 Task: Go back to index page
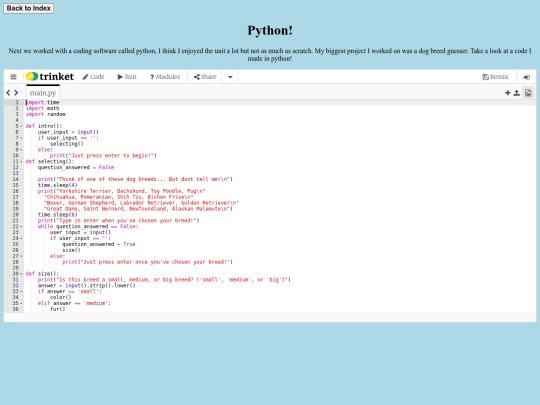click(x=29, y=8)
